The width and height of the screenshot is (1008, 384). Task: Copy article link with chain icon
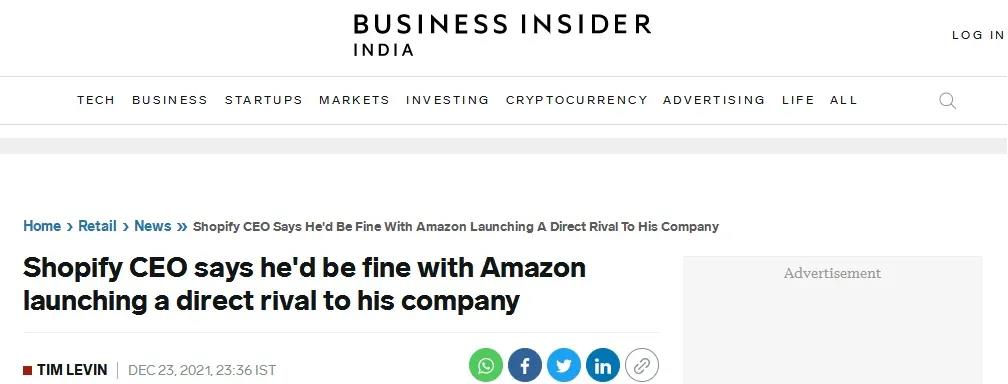tap(642, 365)
